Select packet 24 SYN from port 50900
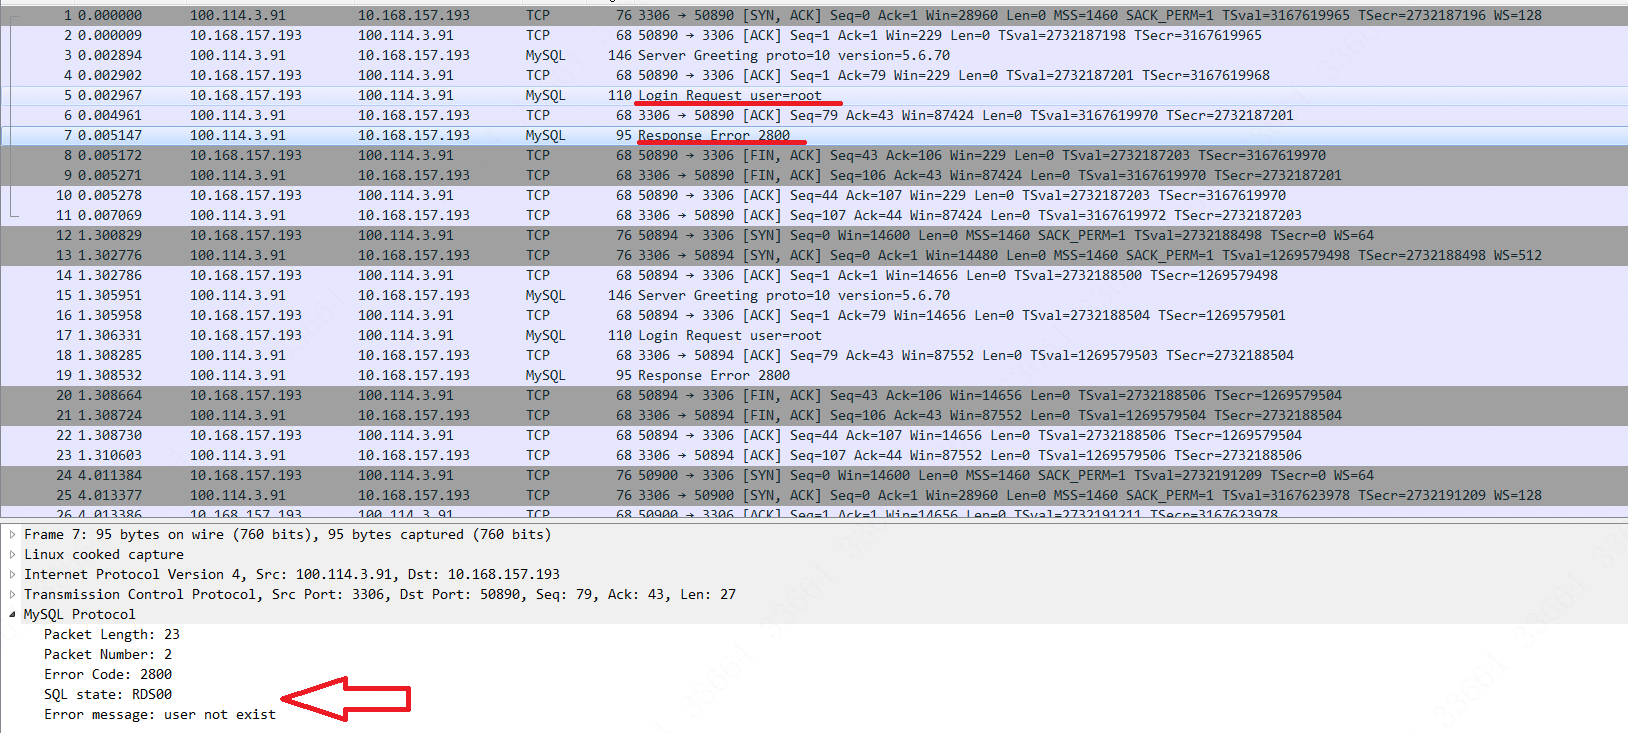Screen dimensions: 1628x733 pyautogui.click(x=814, y=475)
